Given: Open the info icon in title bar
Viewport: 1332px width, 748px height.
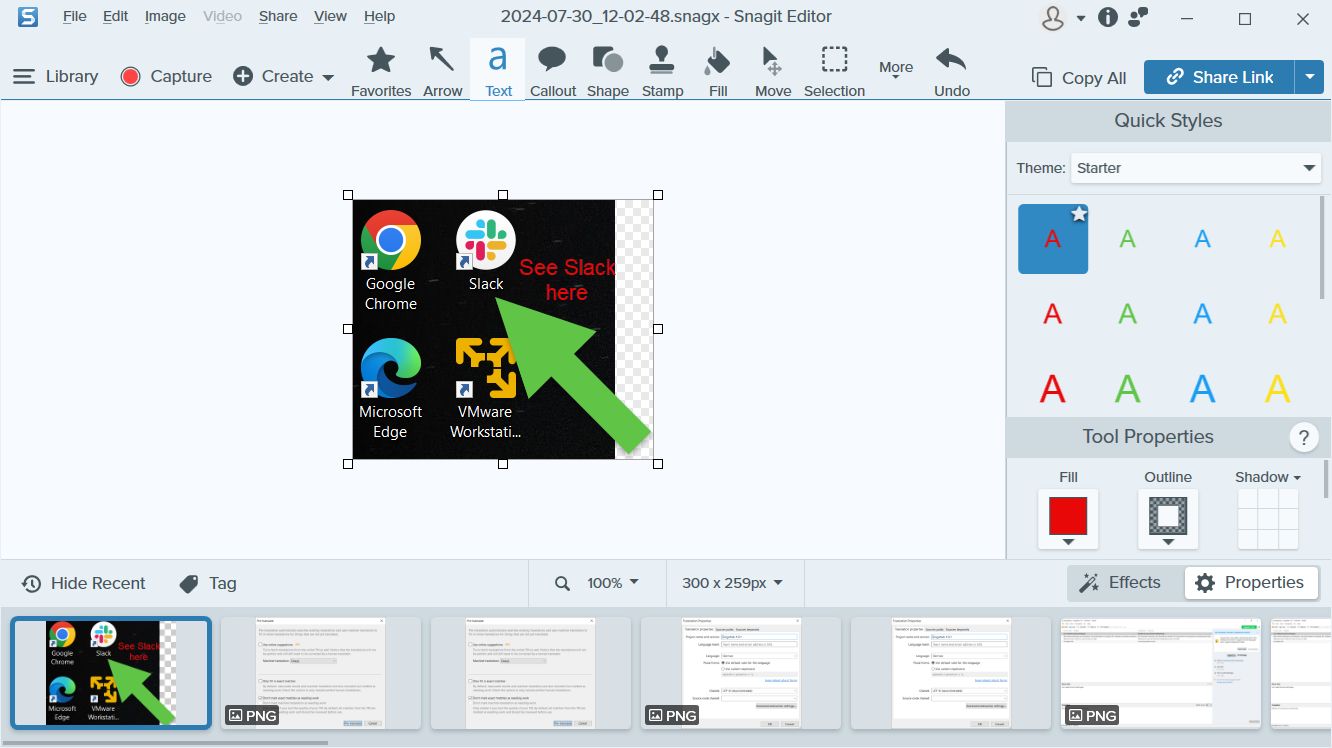Looking at the screenshot, I should pyautogui.click(x=1108, y=17).
